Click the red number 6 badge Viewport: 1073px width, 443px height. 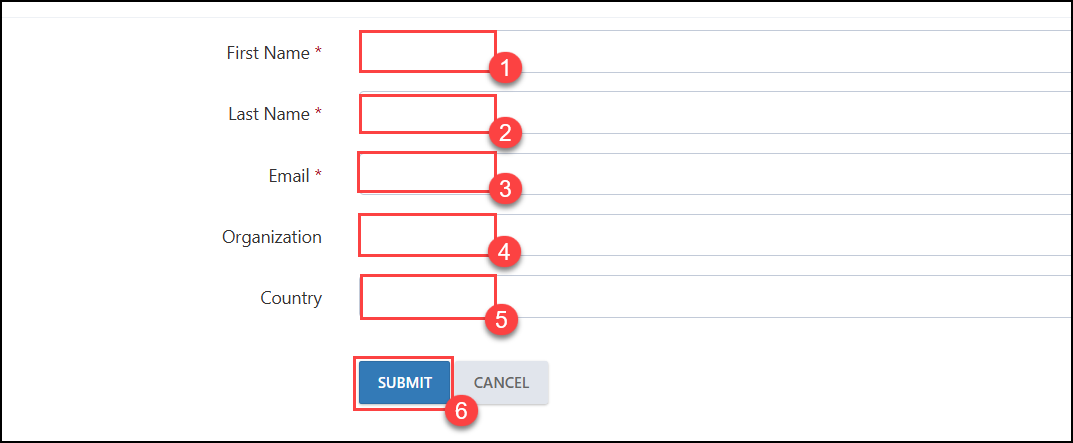[x=461, y=410]
